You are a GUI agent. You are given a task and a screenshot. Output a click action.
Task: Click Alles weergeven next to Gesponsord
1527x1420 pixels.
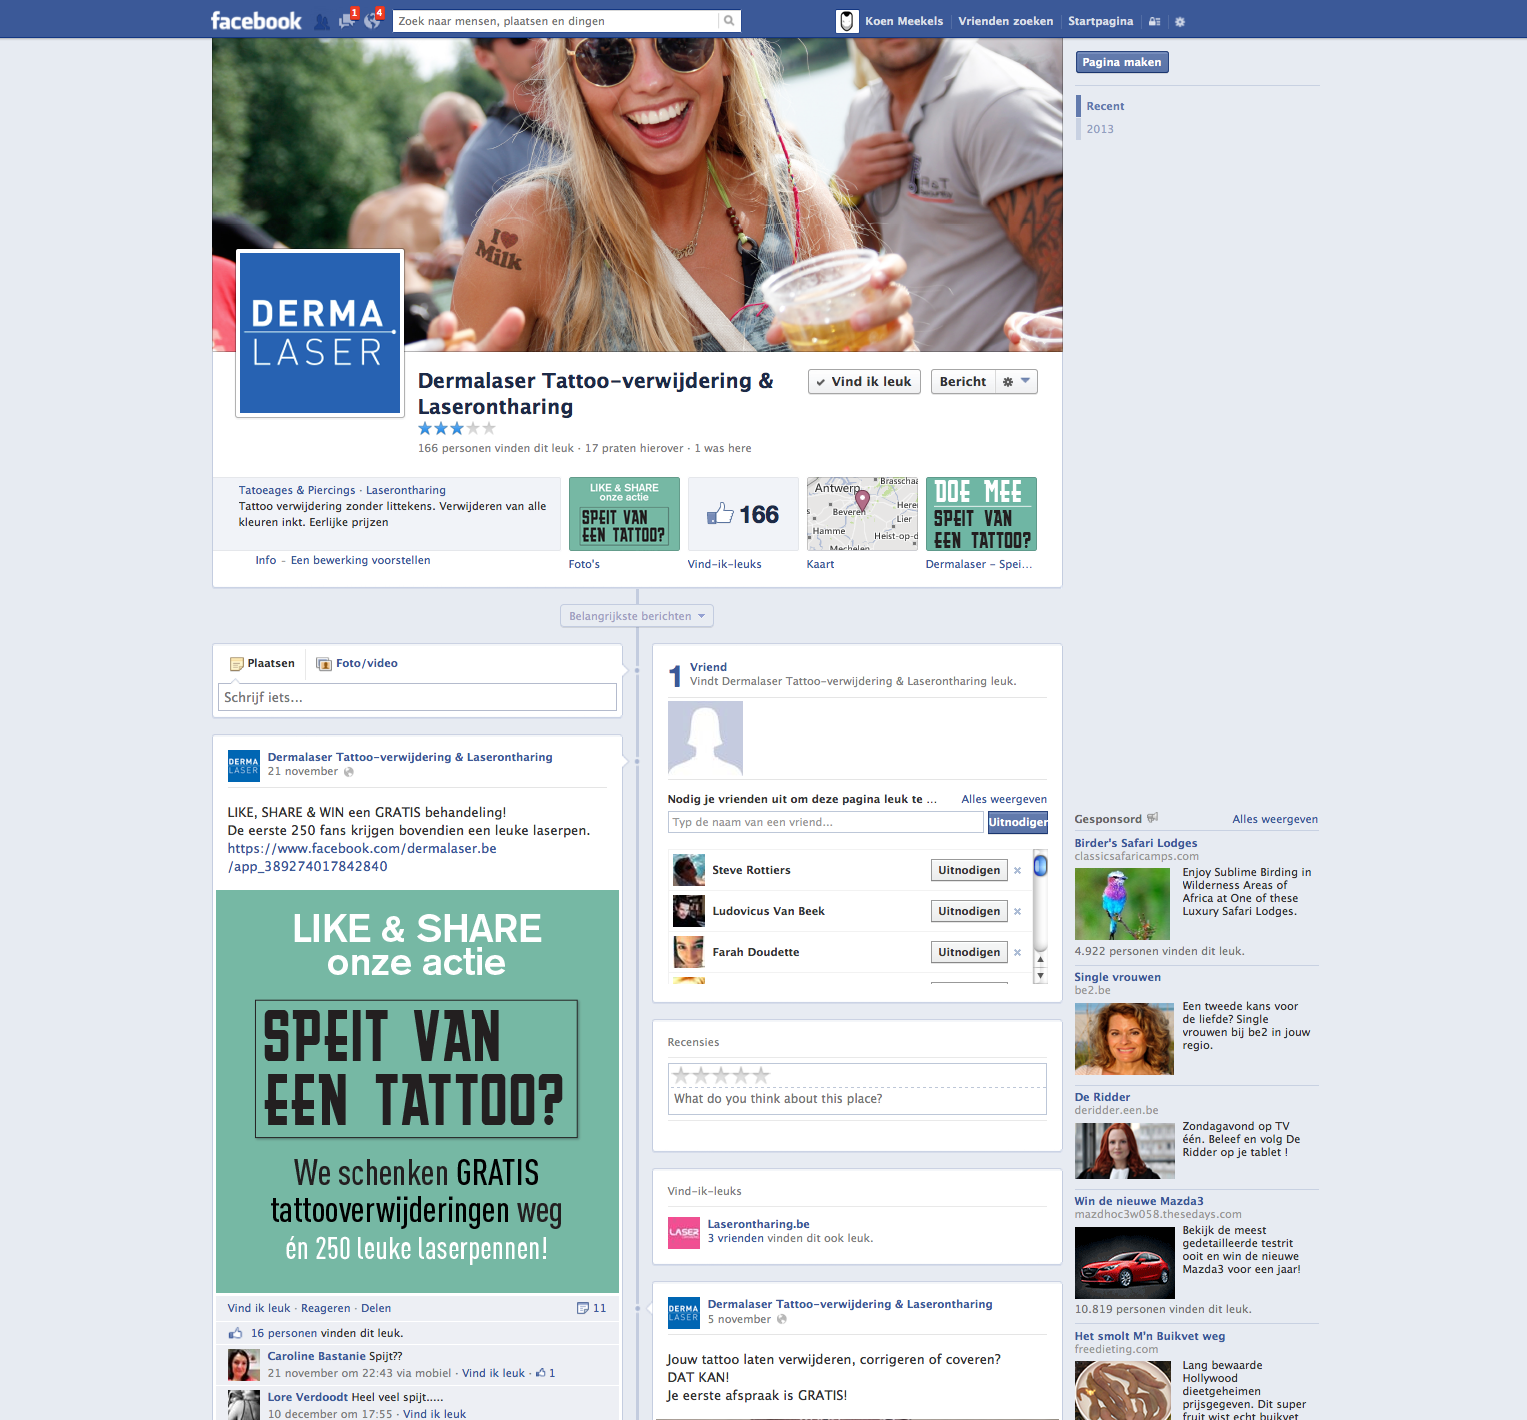pos(1275,819)
